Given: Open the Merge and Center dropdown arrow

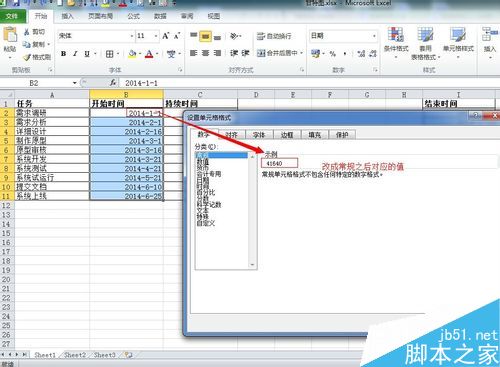Looking at the screenshot, I should click(302, 53).
